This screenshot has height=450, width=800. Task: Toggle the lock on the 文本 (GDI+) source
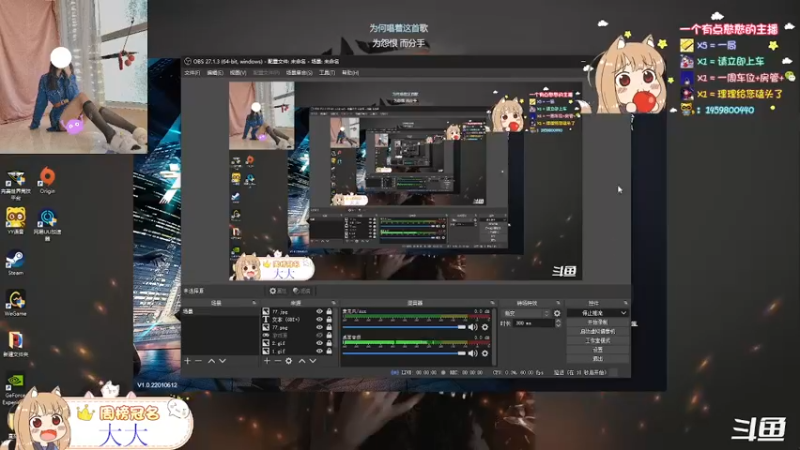click(x=329, y=319)
